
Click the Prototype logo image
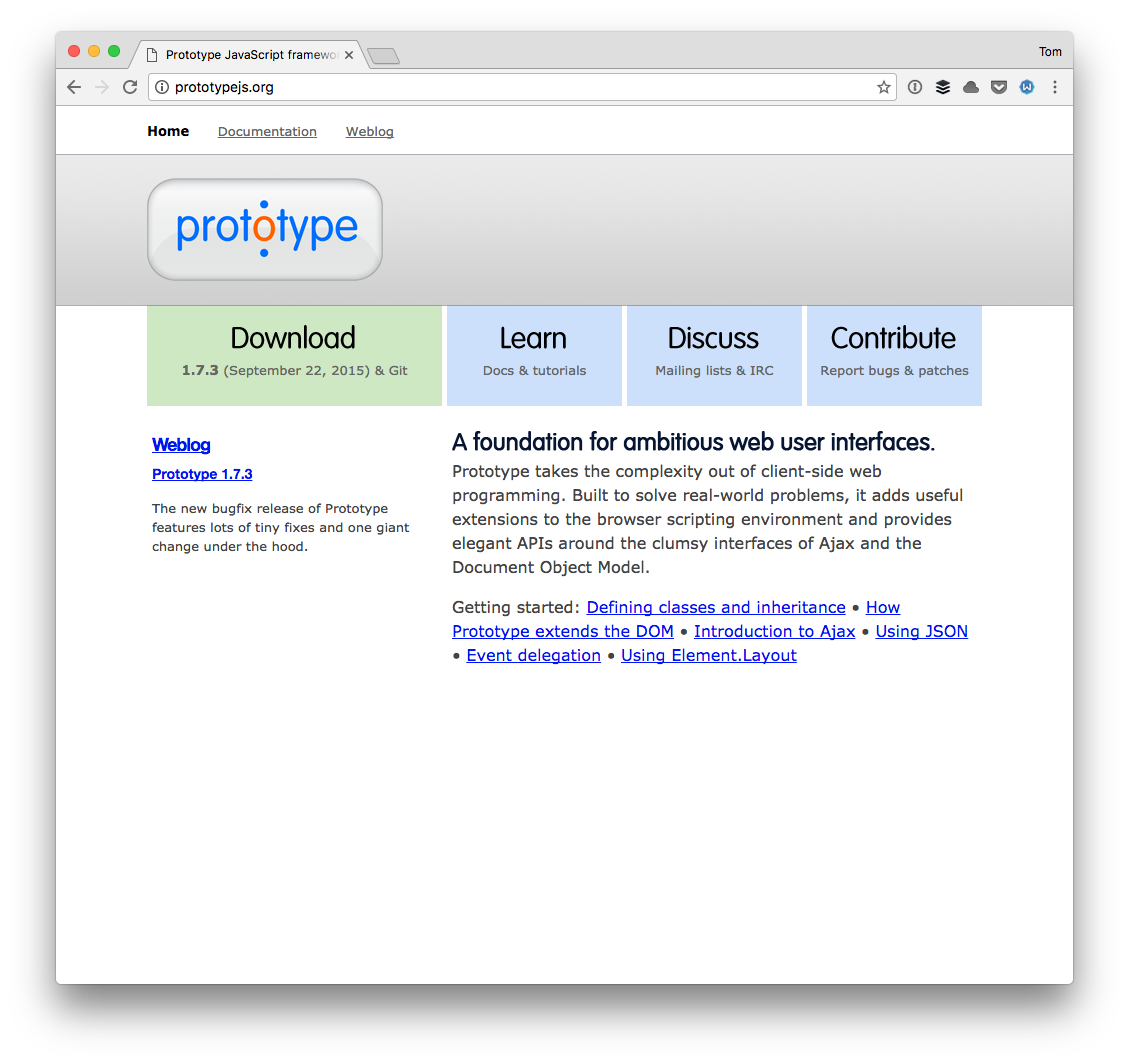point(265,229)
